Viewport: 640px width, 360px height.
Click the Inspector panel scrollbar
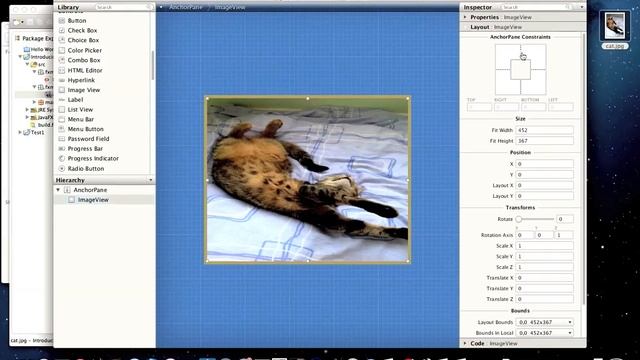tap(584, 169)
